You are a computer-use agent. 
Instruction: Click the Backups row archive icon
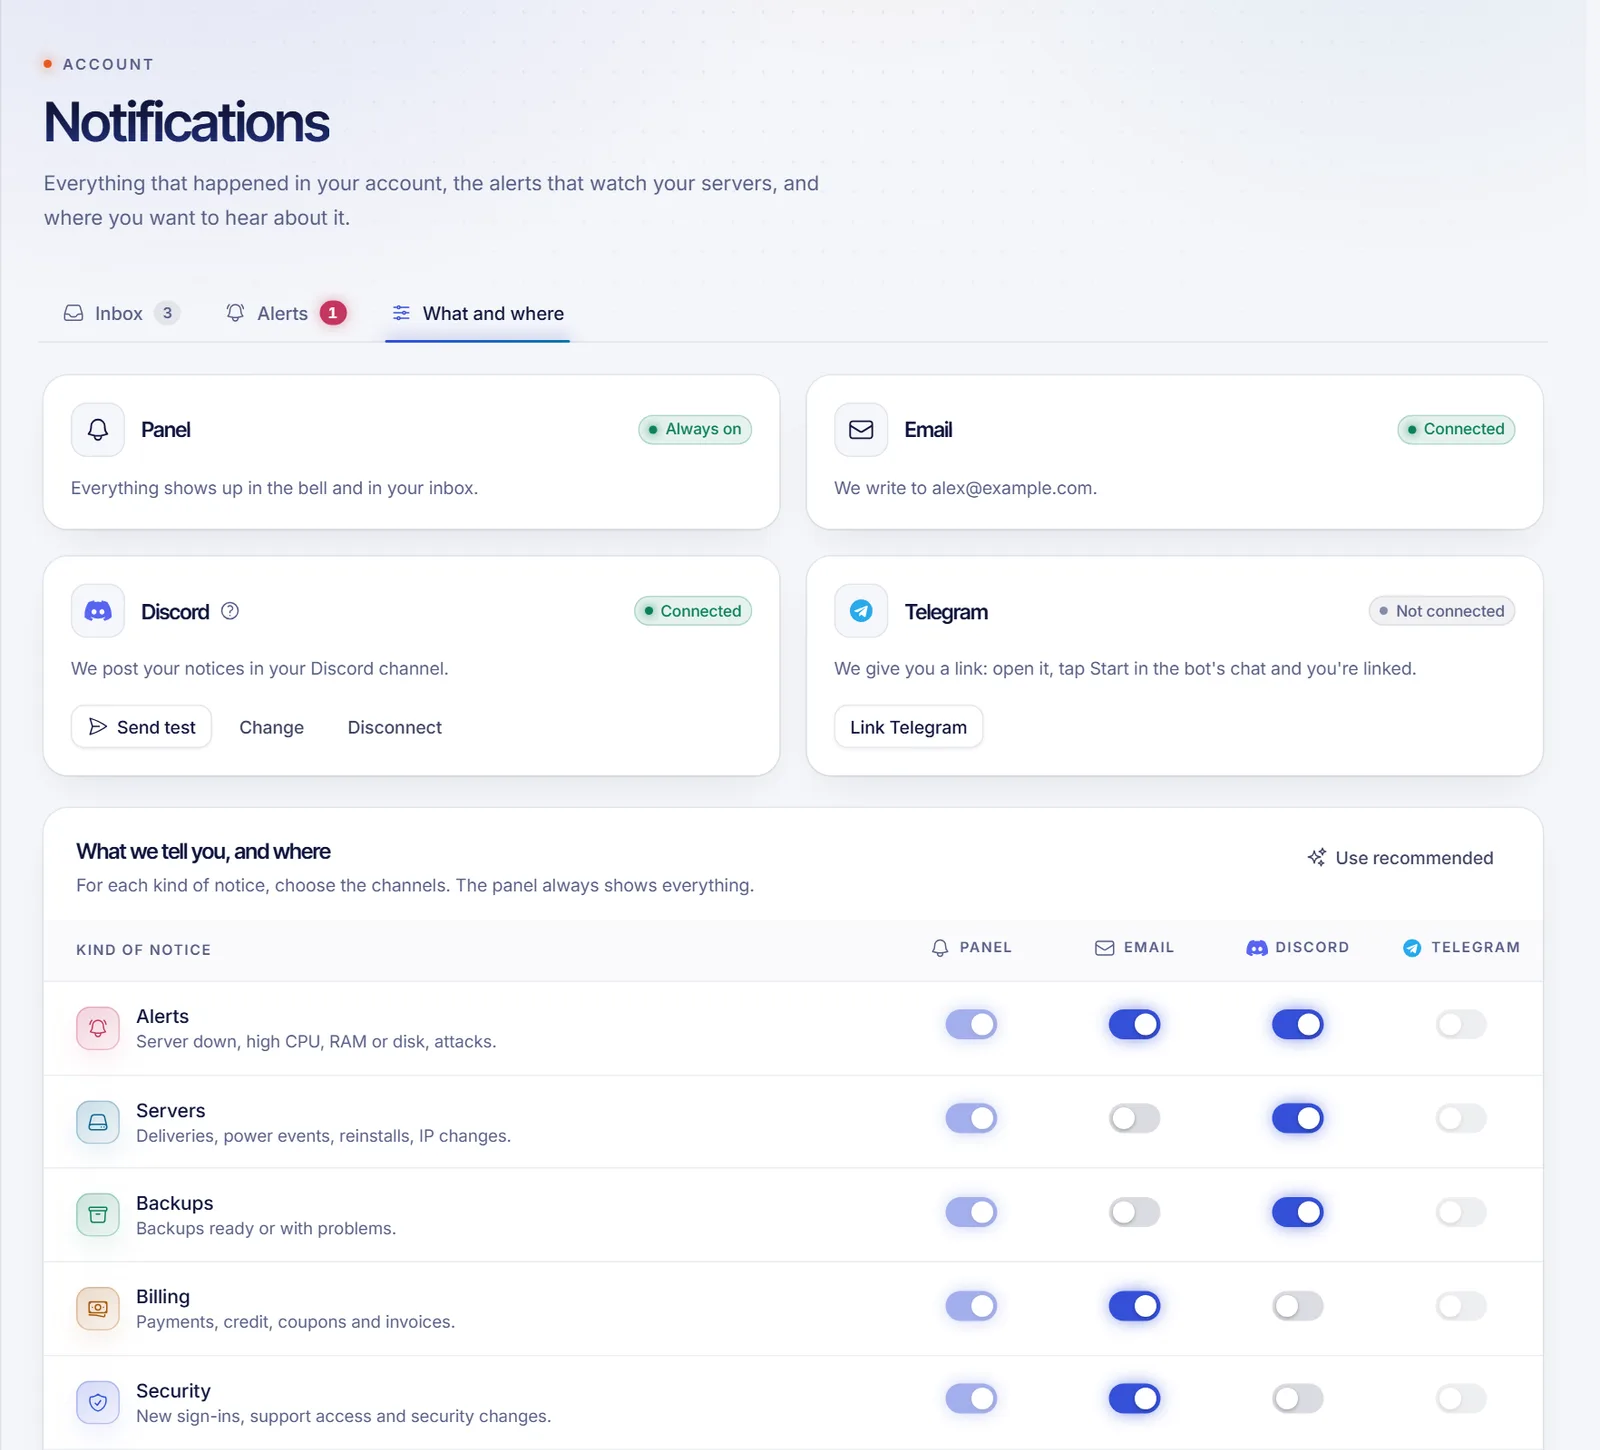click(x=98, y=1215)
